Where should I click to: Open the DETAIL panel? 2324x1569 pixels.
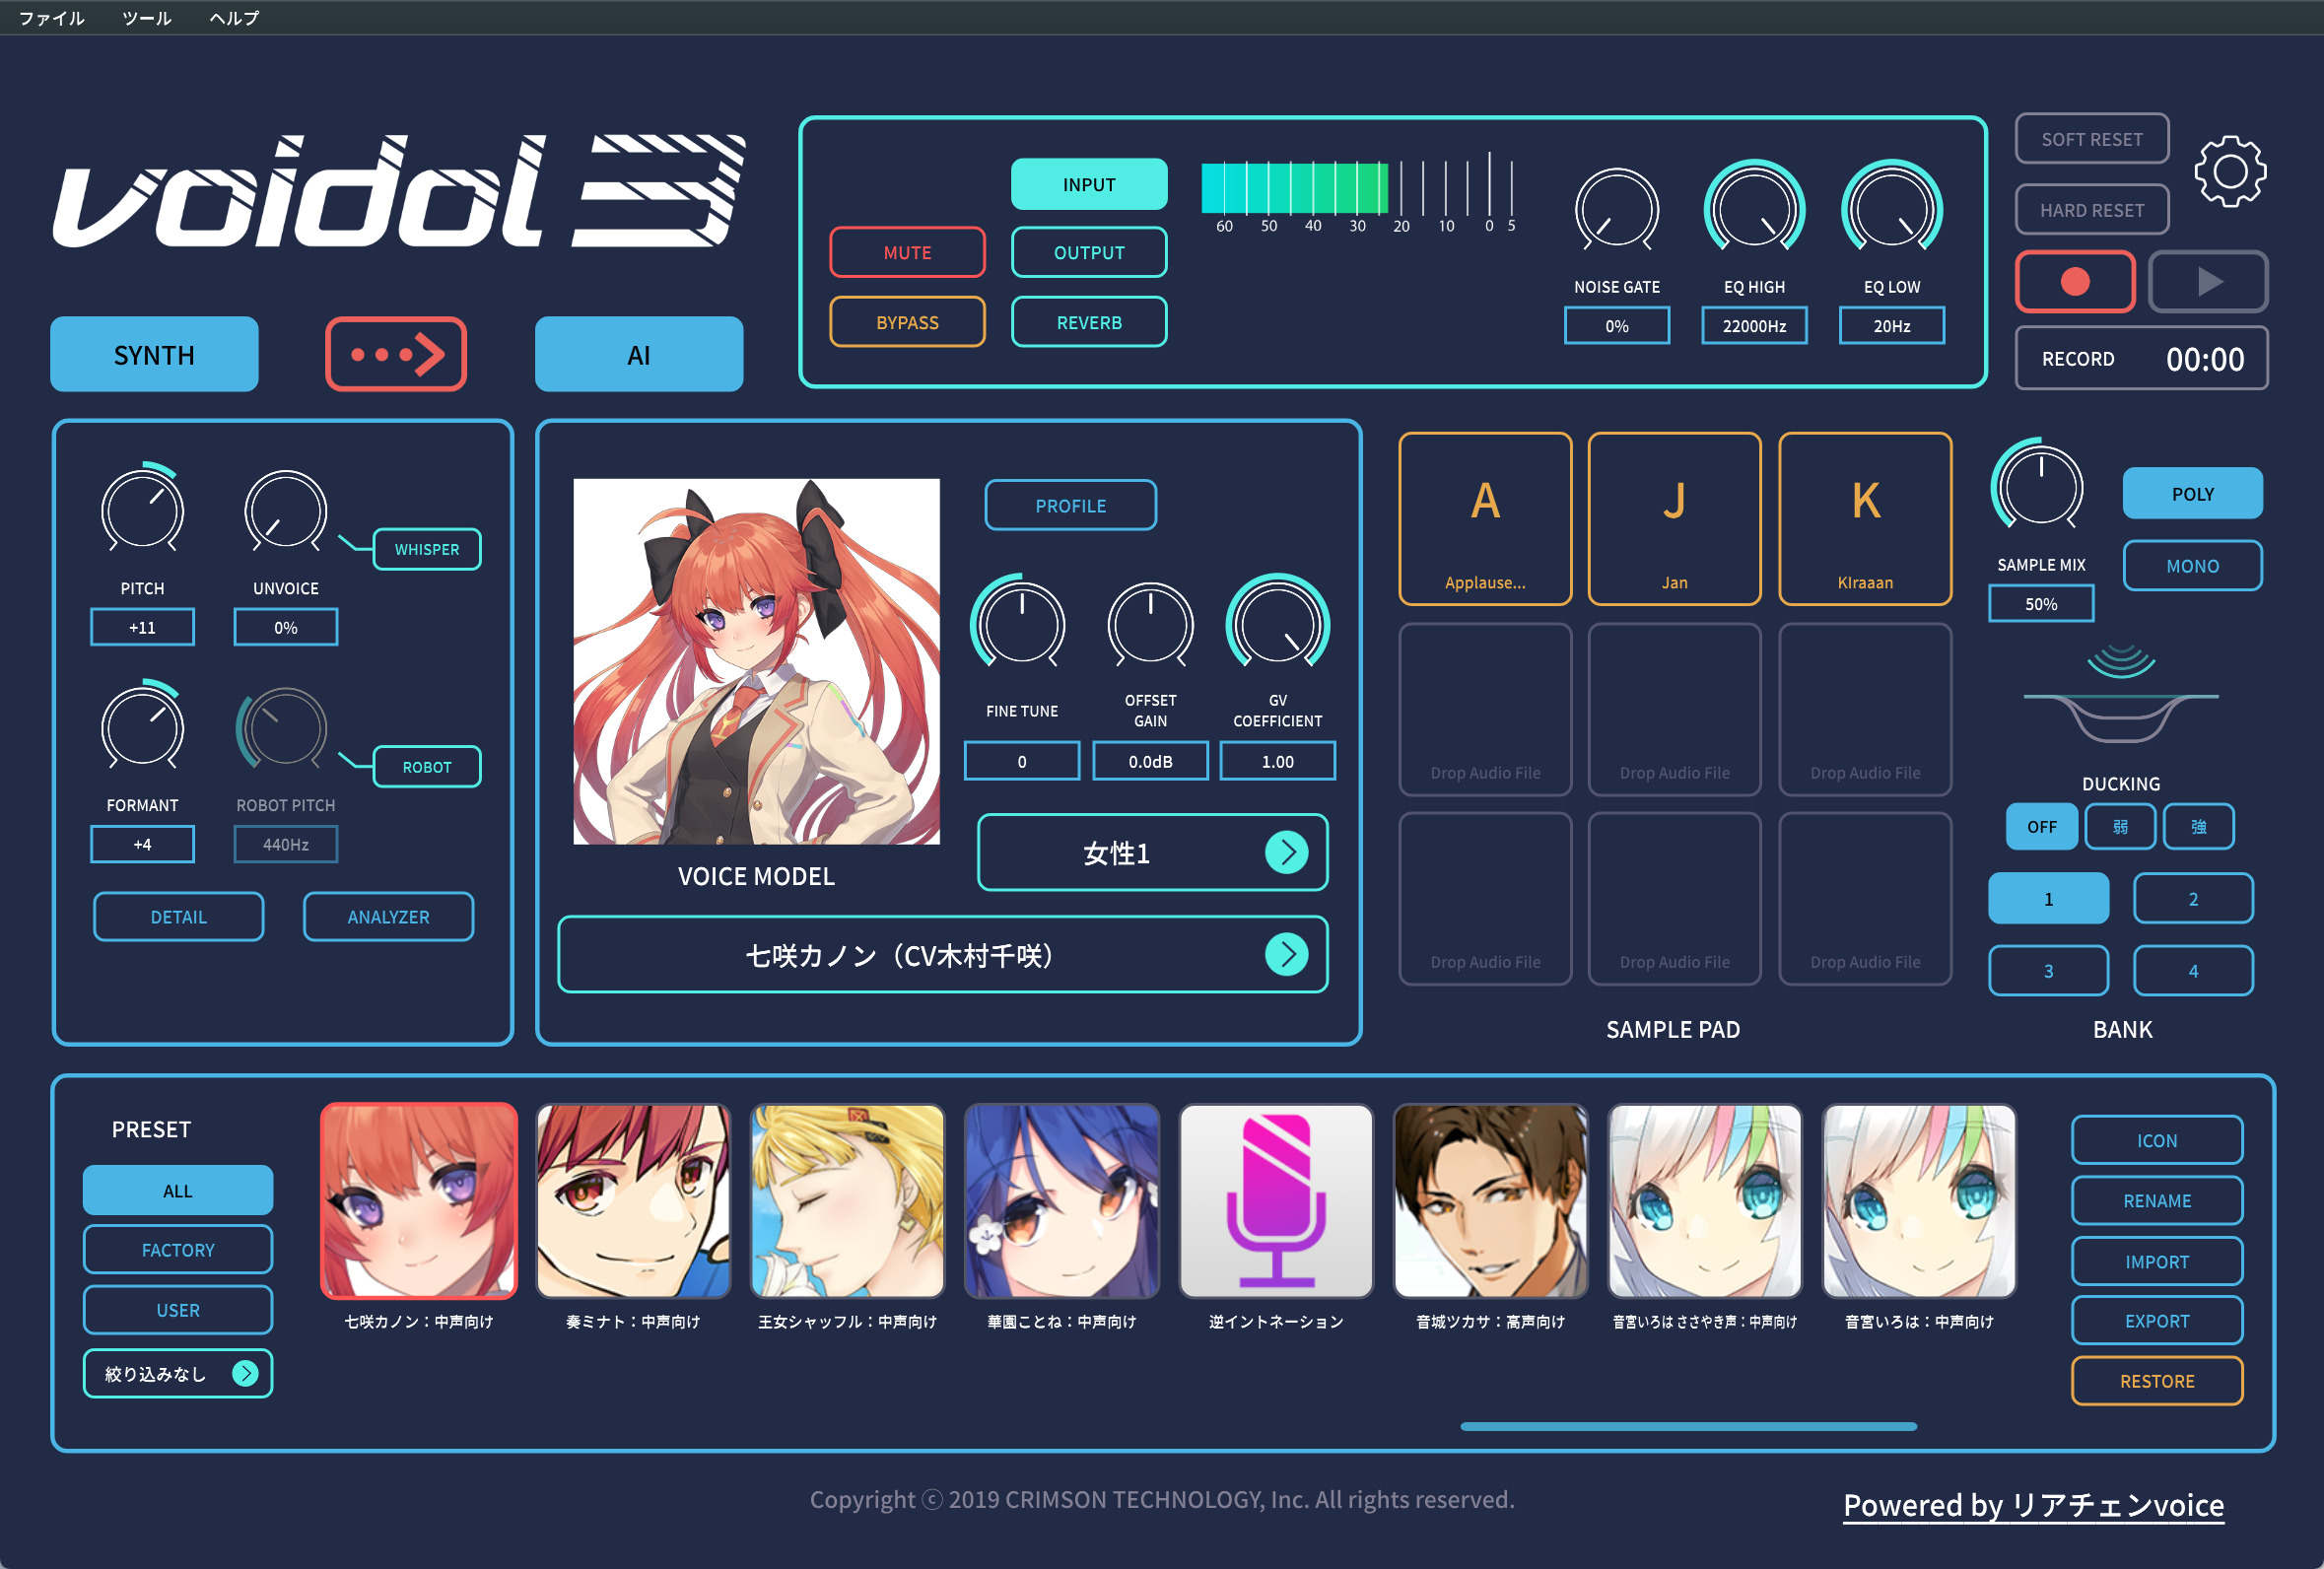click(x=179, y=917)
